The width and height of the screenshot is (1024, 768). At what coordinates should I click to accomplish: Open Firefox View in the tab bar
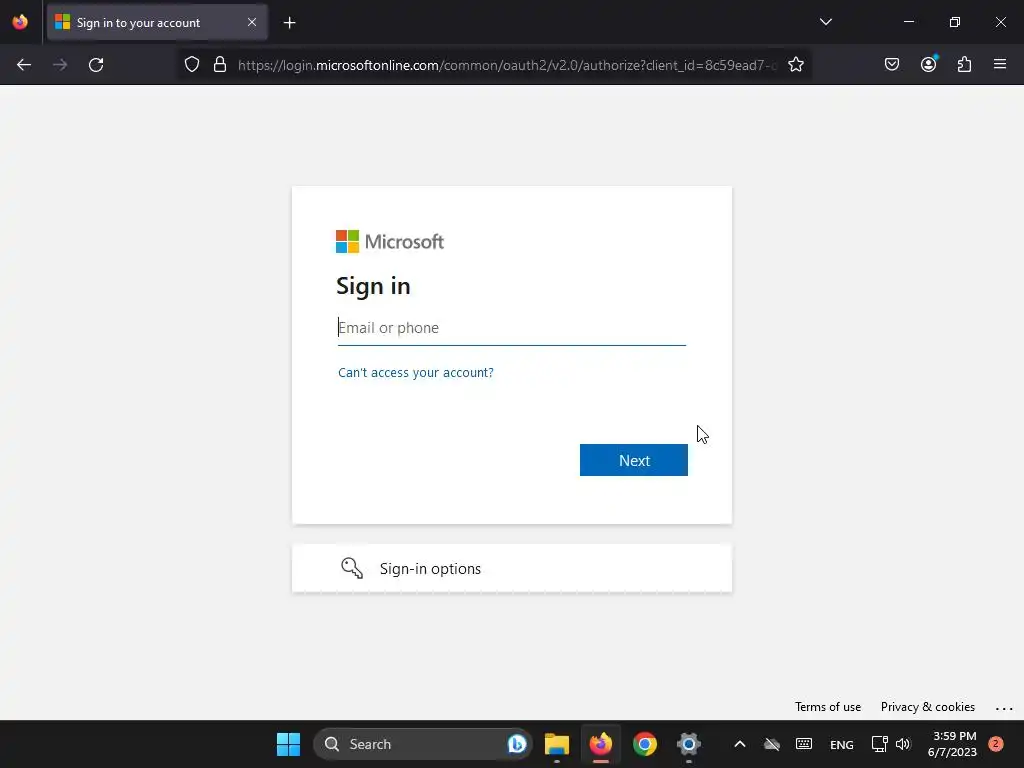[20, 22]
